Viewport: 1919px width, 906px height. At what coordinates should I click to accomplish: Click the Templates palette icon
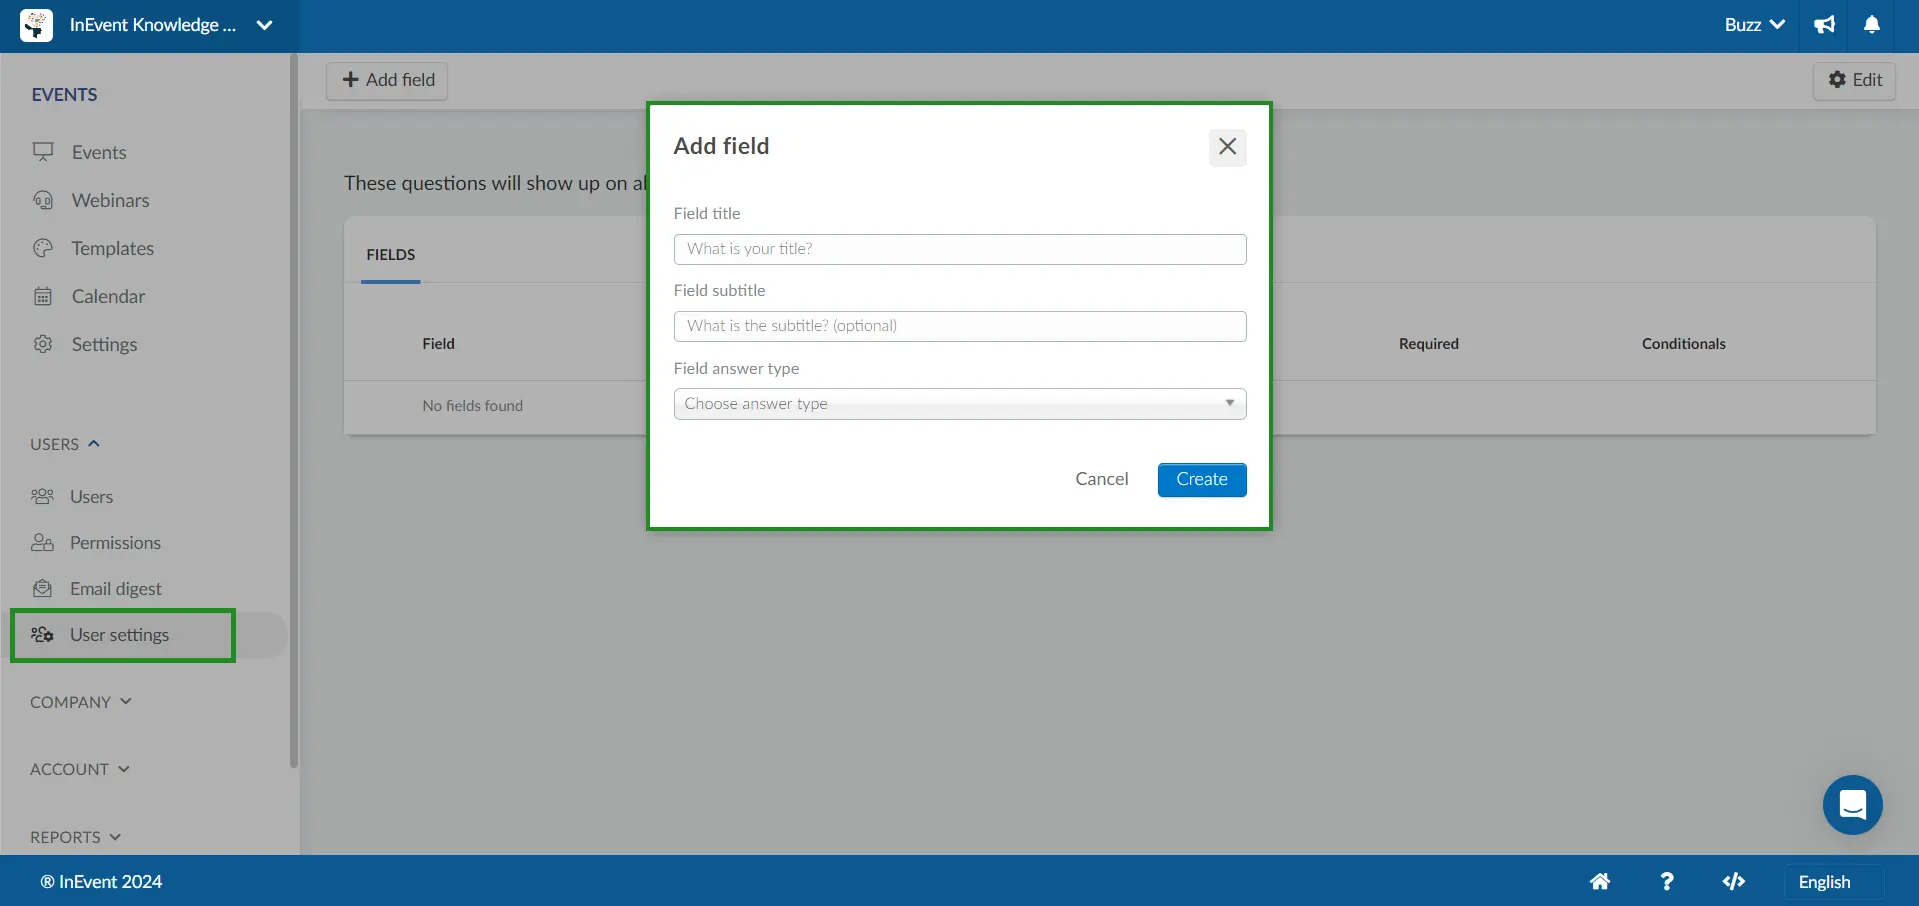tap(43, 248)
